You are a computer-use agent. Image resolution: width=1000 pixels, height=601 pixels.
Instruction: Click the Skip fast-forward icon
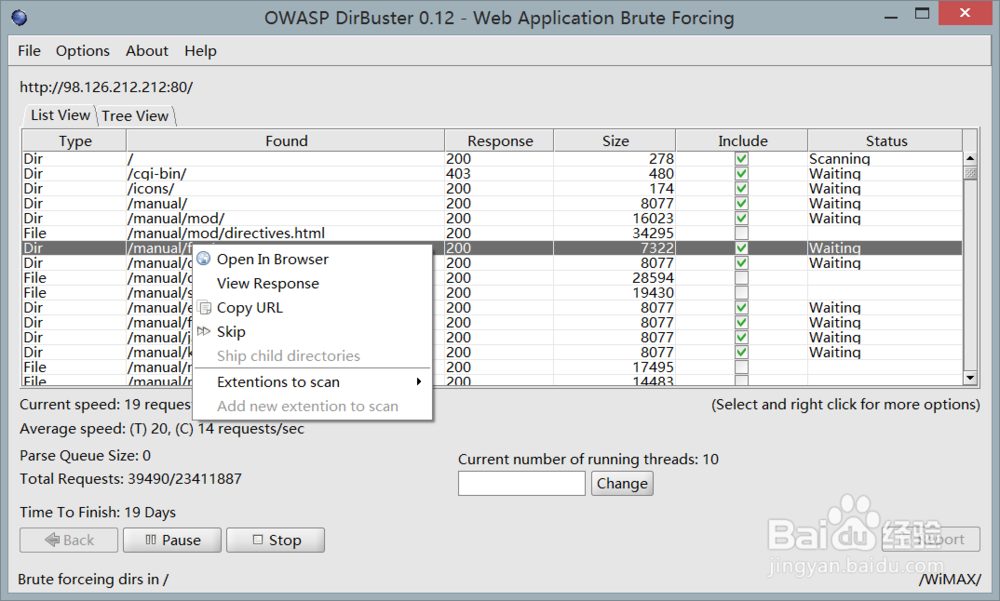(x=203, y=331)
